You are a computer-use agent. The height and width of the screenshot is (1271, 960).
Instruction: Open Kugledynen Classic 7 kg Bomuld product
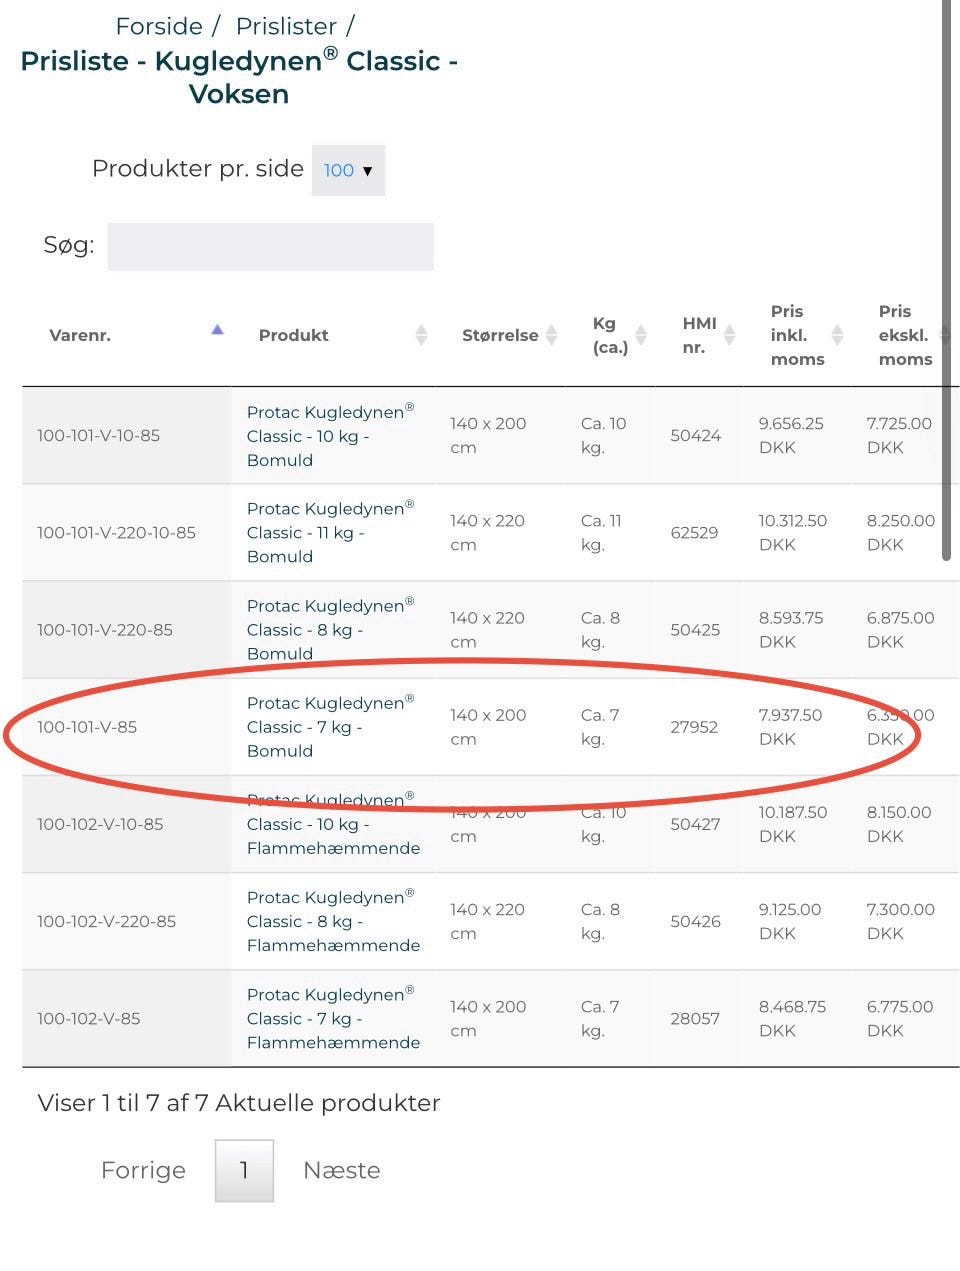point(330,726)
